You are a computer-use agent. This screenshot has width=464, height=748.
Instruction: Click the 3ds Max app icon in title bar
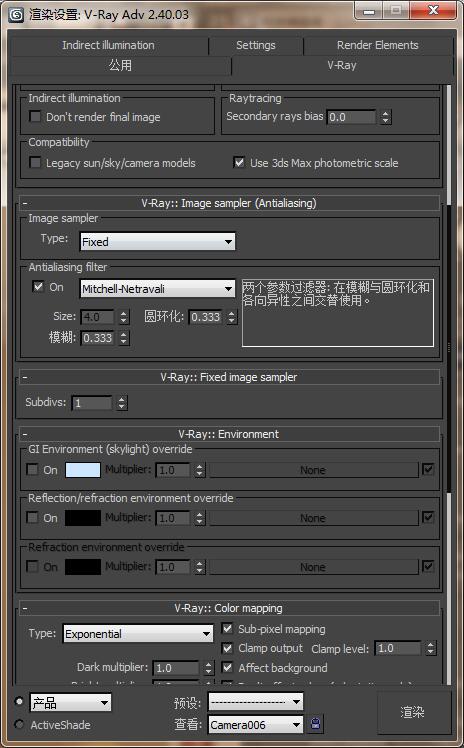click(x=16, y=14)
